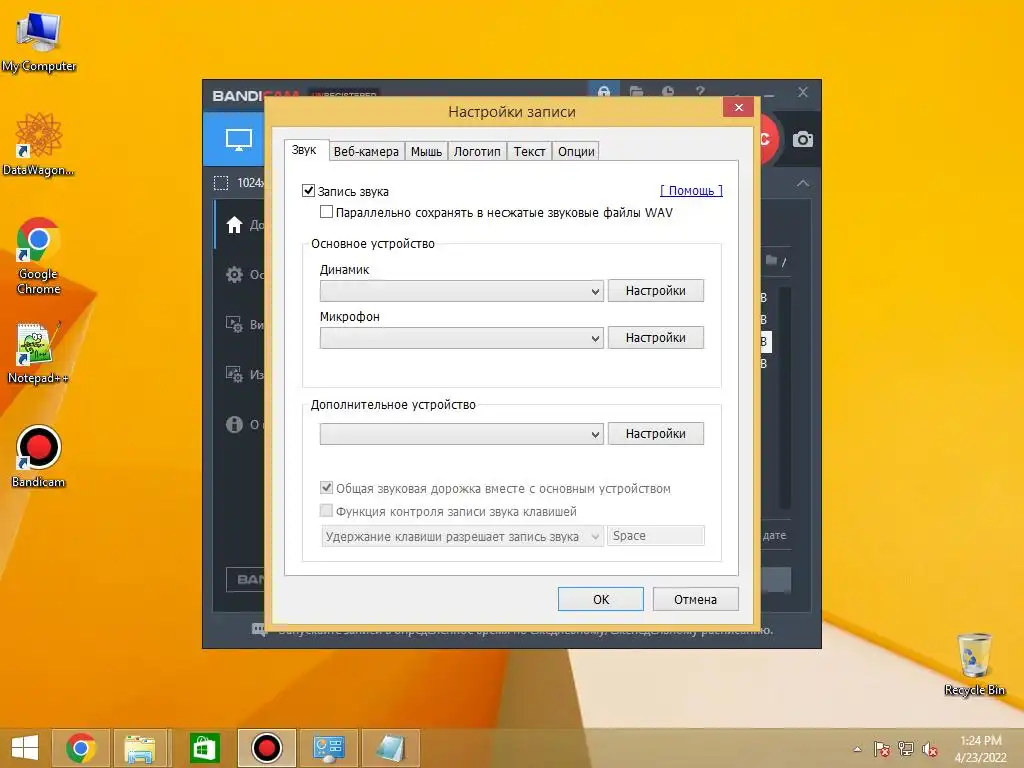Switch to the Звук tab
The height and width of the screenshot is (768, 1024).
click(x=304, y=150)
